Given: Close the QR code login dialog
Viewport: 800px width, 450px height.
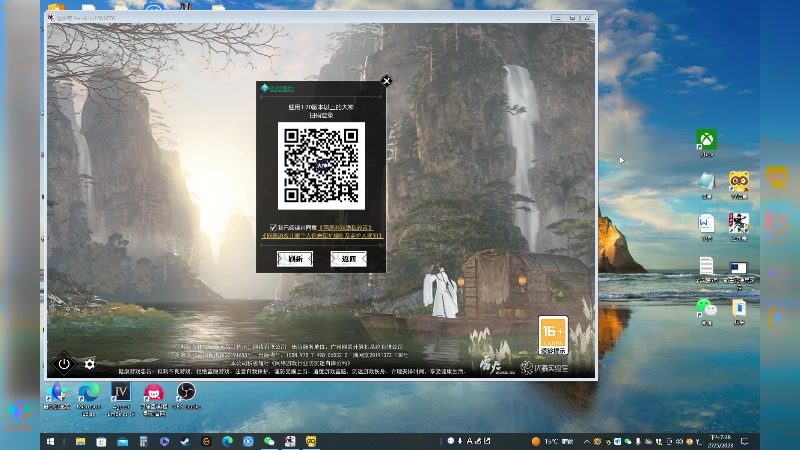Looking at the screenshot, I should coord(386,81).
